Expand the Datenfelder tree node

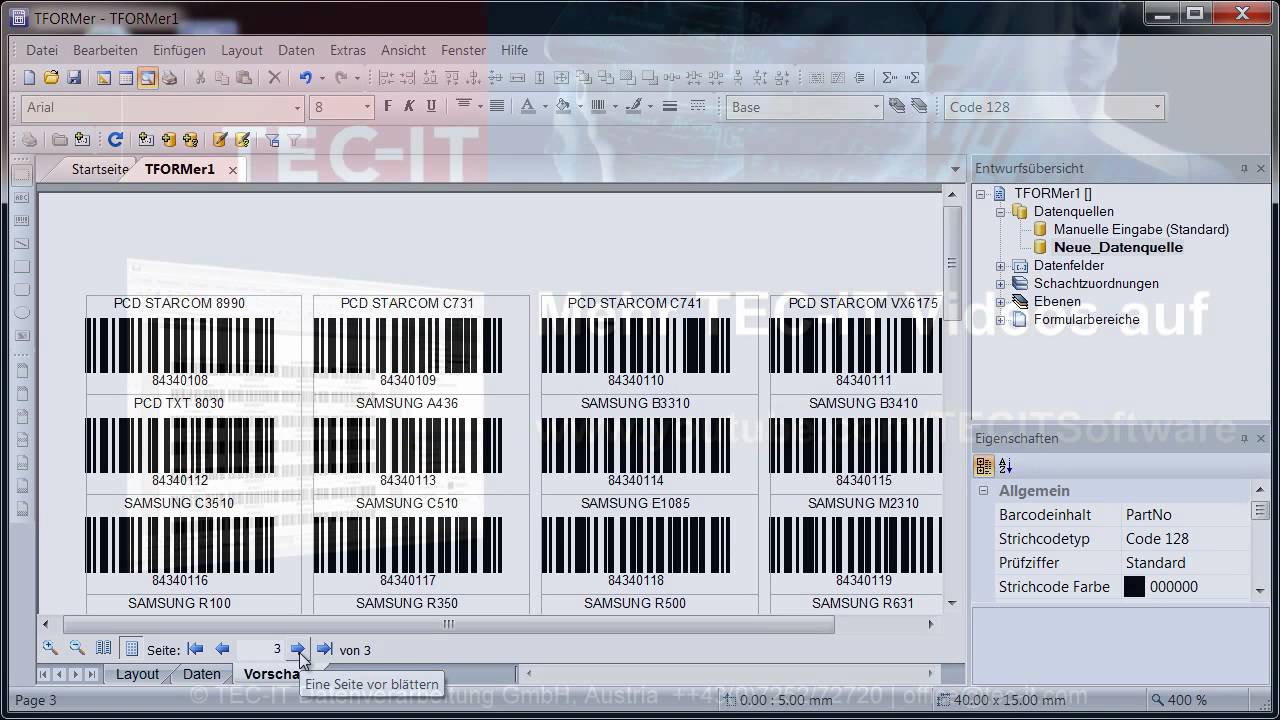[x=1000, y=266]
